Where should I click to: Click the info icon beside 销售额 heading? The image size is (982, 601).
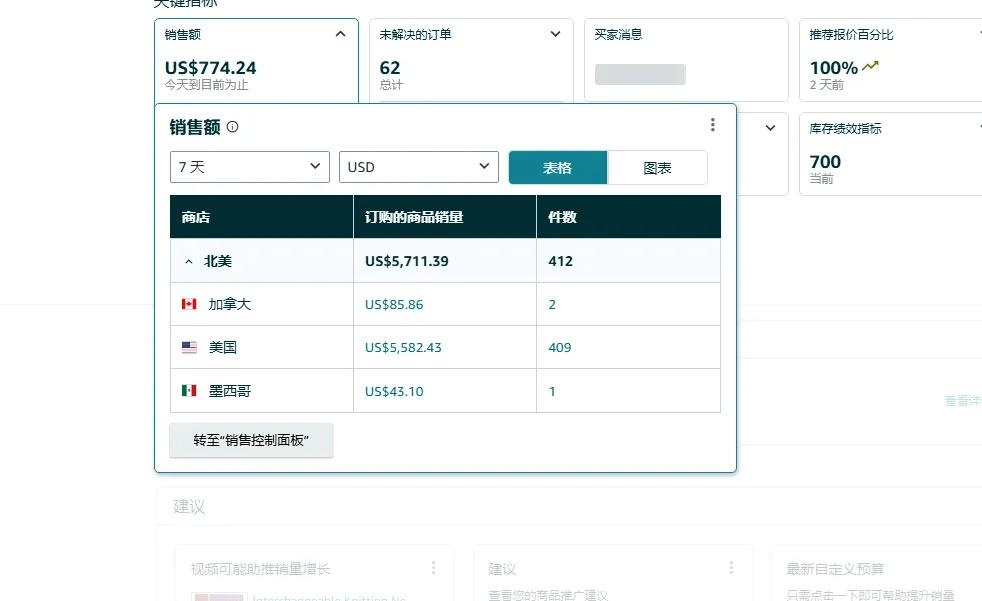[232, 127]
